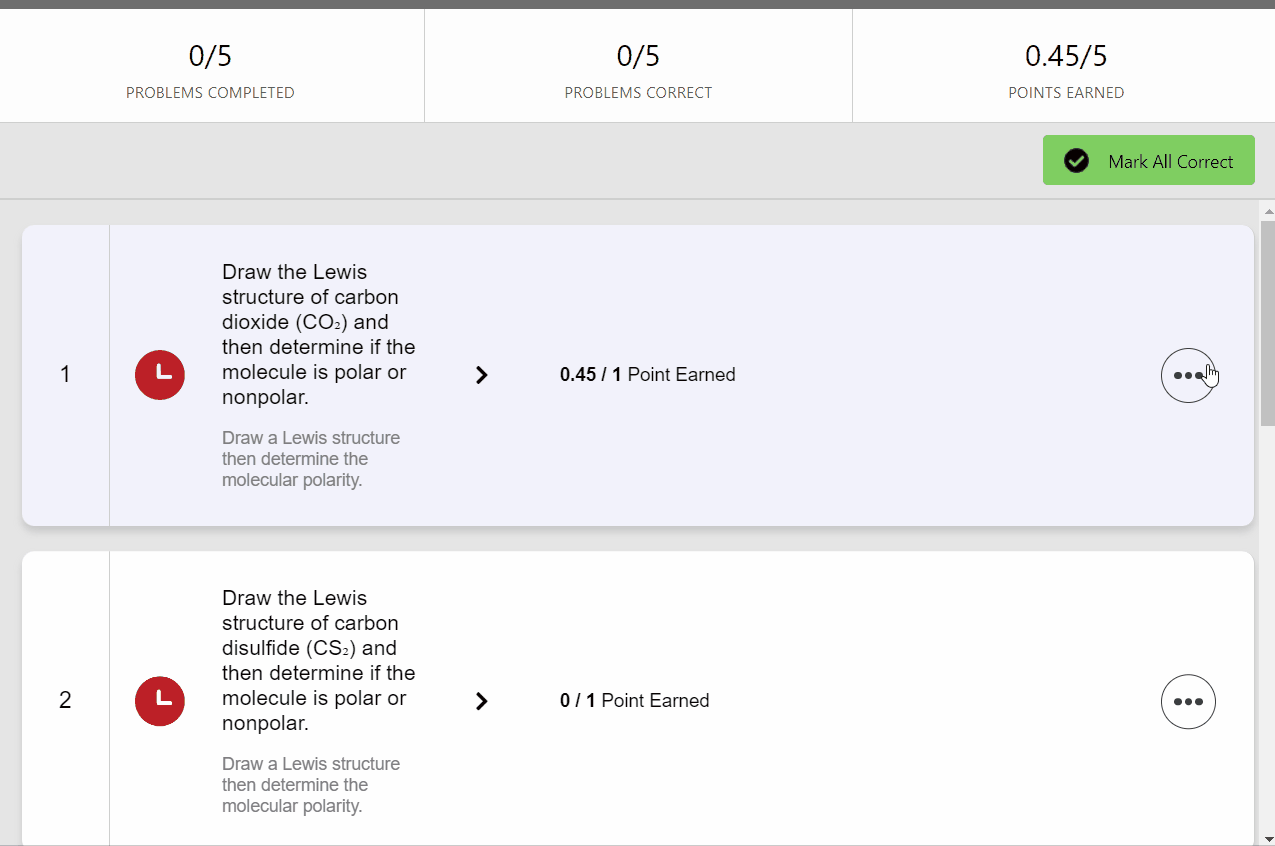Click the PROBLEMS CORRECT counter showing 0/5
This screenshot has width=1275, height=846.
(637, 65)
